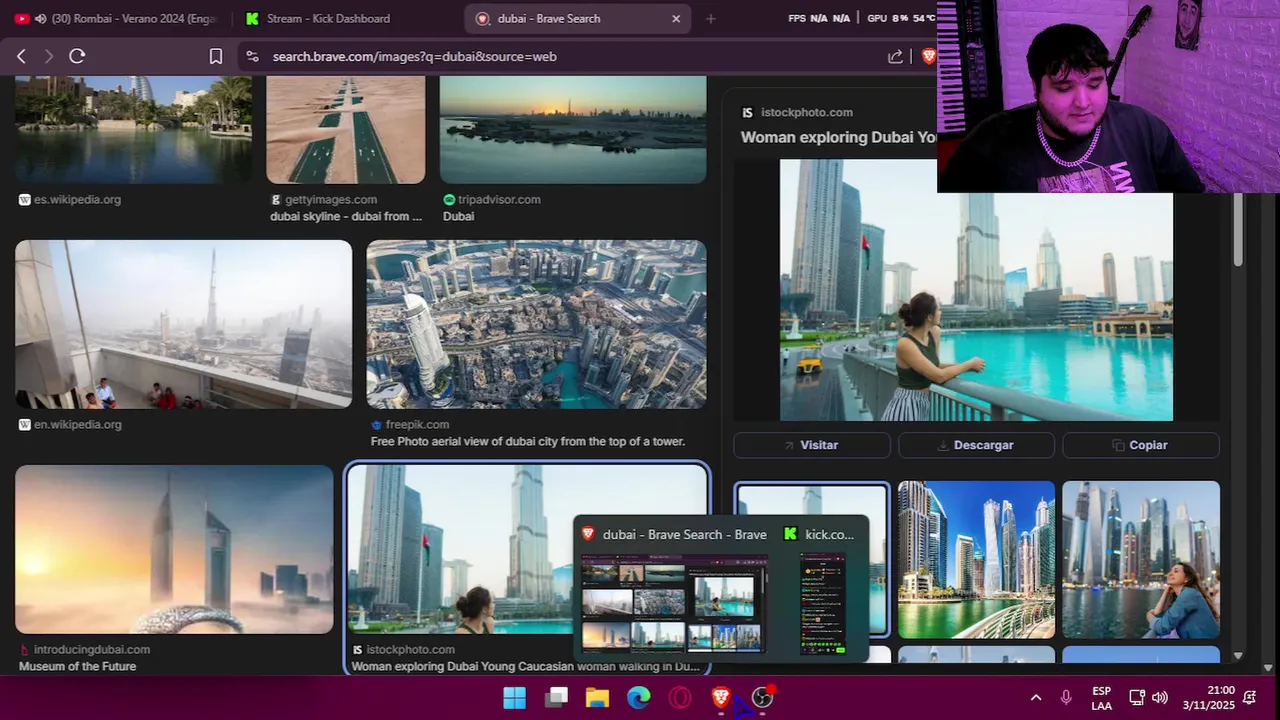
Task: Reload the Brave Search page
Action: 77,56
